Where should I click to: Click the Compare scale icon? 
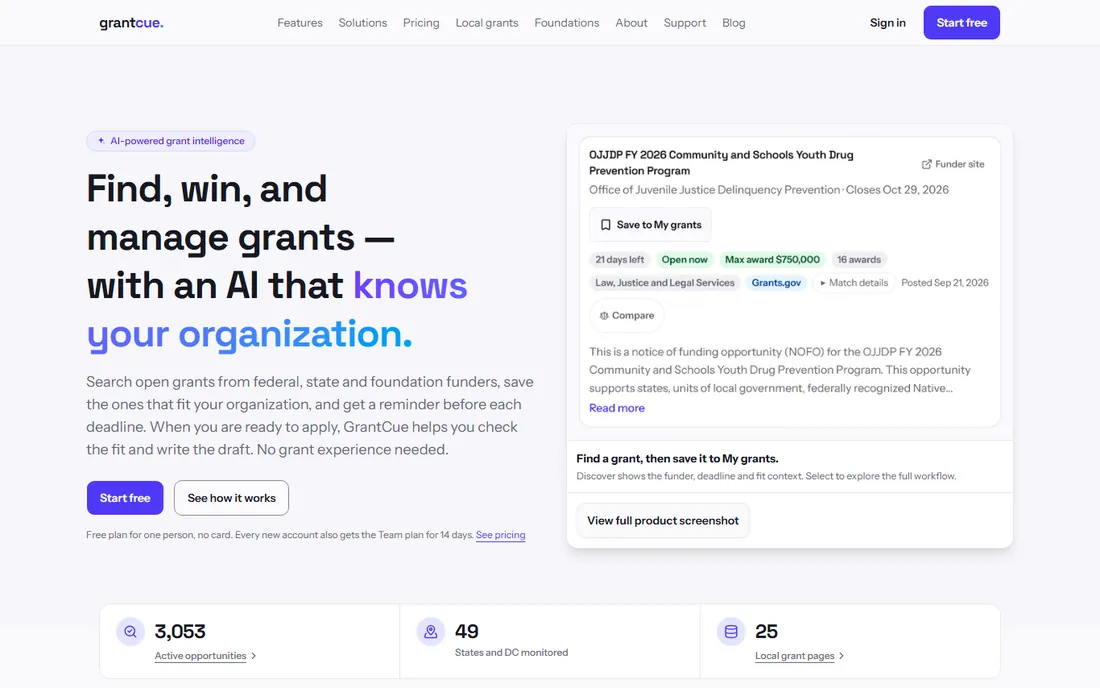tap(604, 316)
